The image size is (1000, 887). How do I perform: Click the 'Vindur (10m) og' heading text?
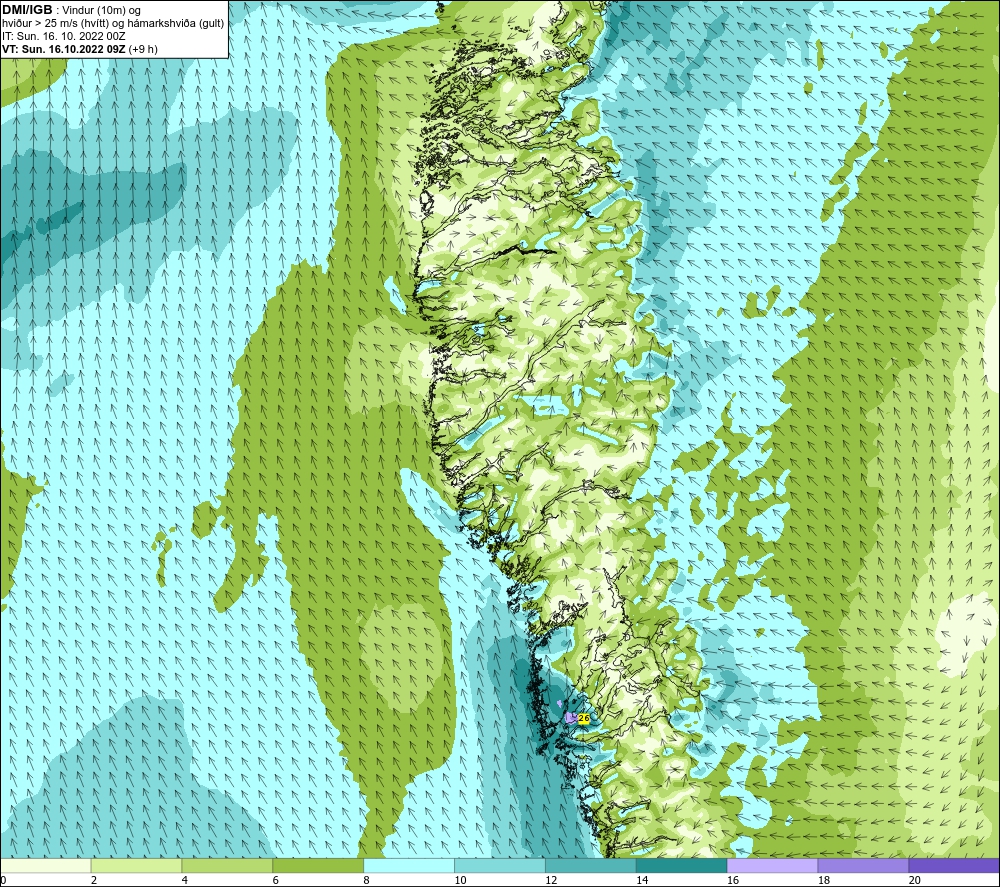coord(101,11)
